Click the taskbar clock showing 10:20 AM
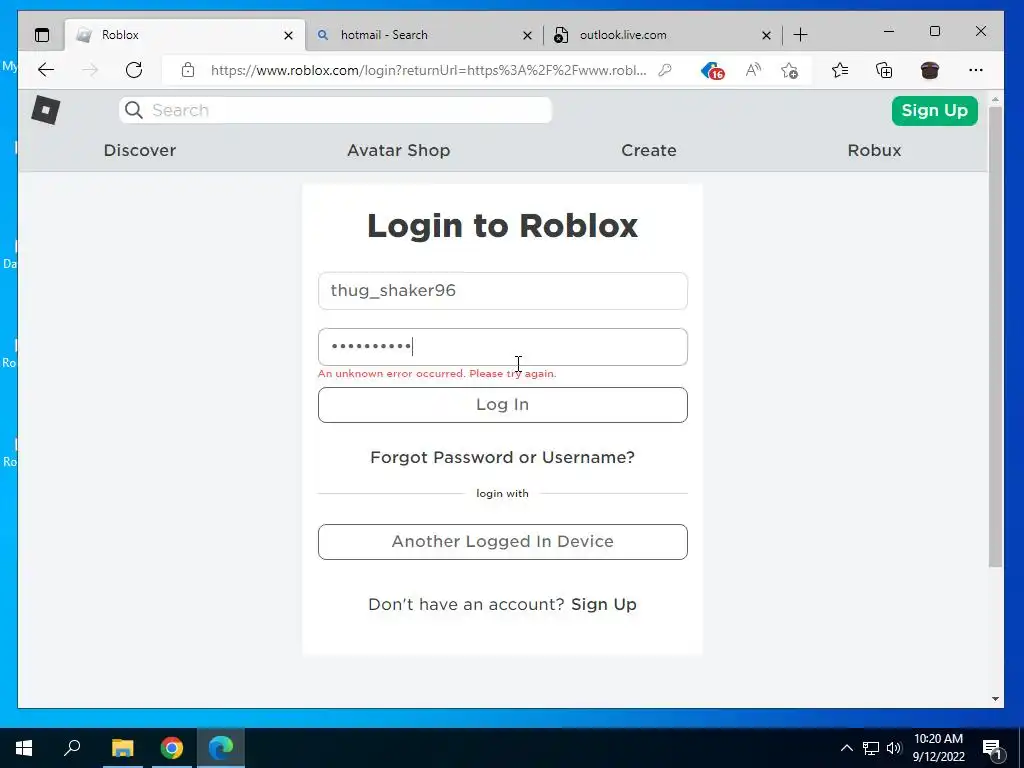Viewport: 1024px width, 768px height. click(938, 748)
